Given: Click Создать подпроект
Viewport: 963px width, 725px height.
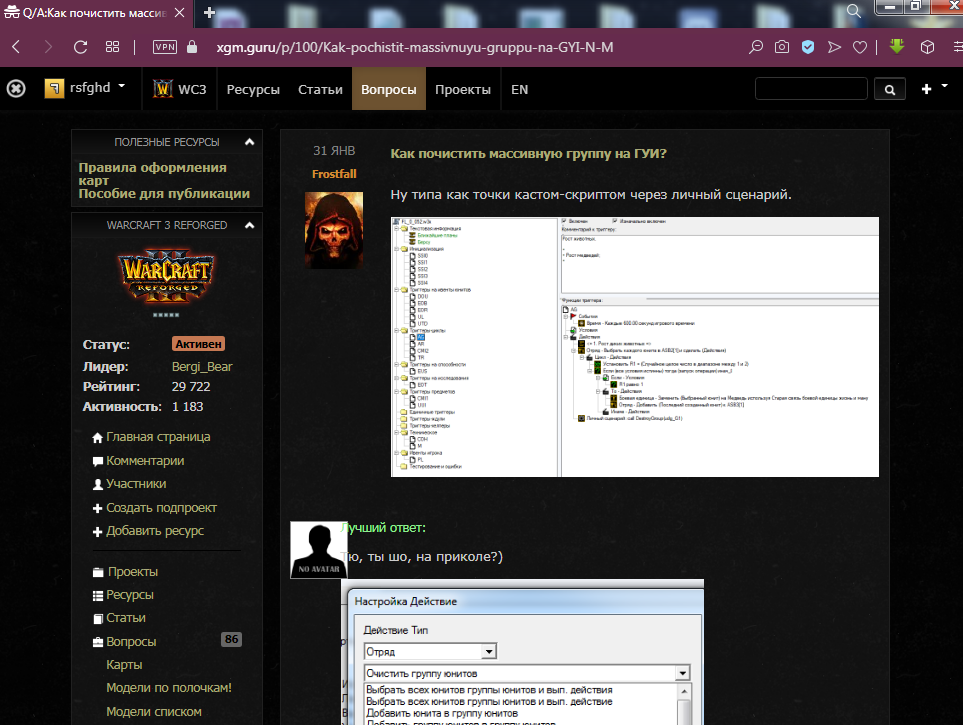Looking at the screenshot, I should click(155, 508).
